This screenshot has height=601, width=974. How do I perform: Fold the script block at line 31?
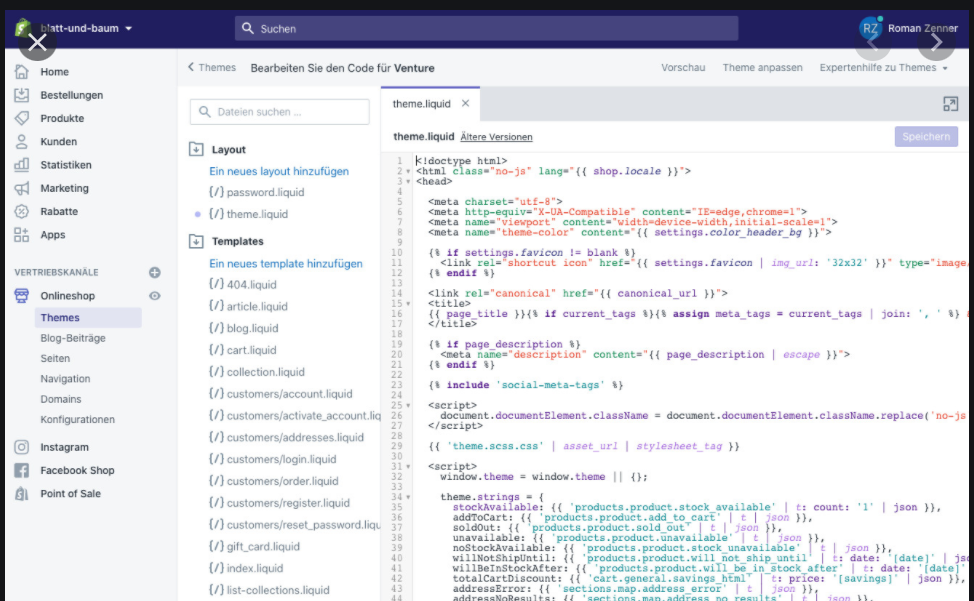pyautogui.click(x=408, y=466)
